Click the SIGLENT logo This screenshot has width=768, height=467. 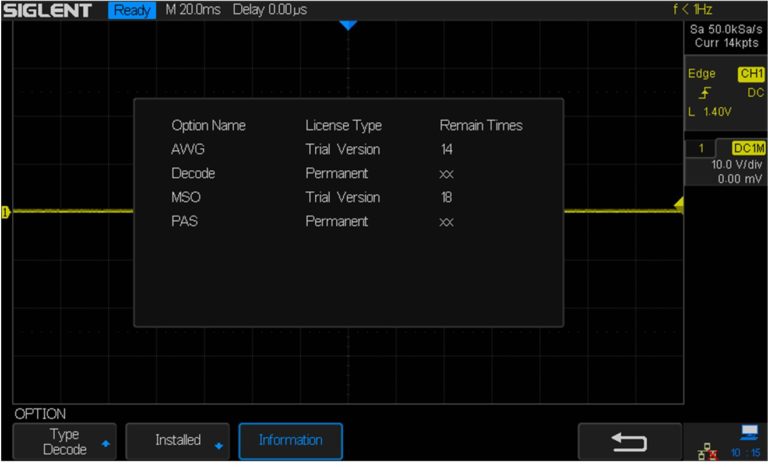(50, 10)
